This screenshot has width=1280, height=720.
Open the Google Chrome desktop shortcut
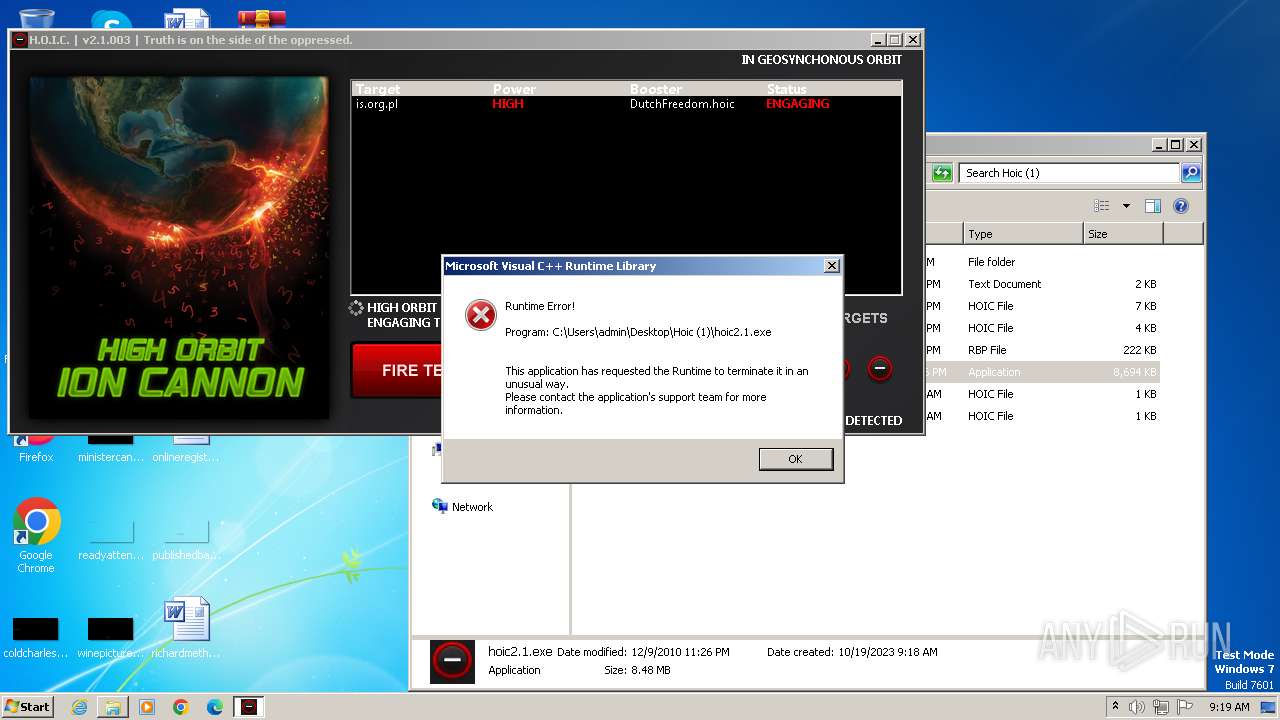pyautogui.click(x=36, y=536)
